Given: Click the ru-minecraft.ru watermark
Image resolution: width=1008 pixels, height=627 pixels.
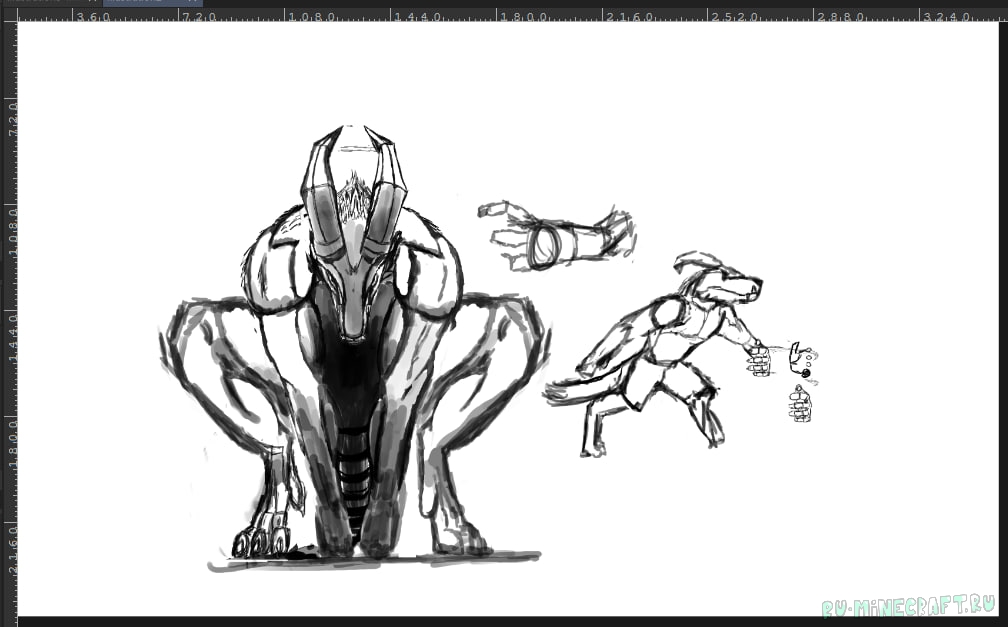Looking at the screenshot, I should click(909, 607).
